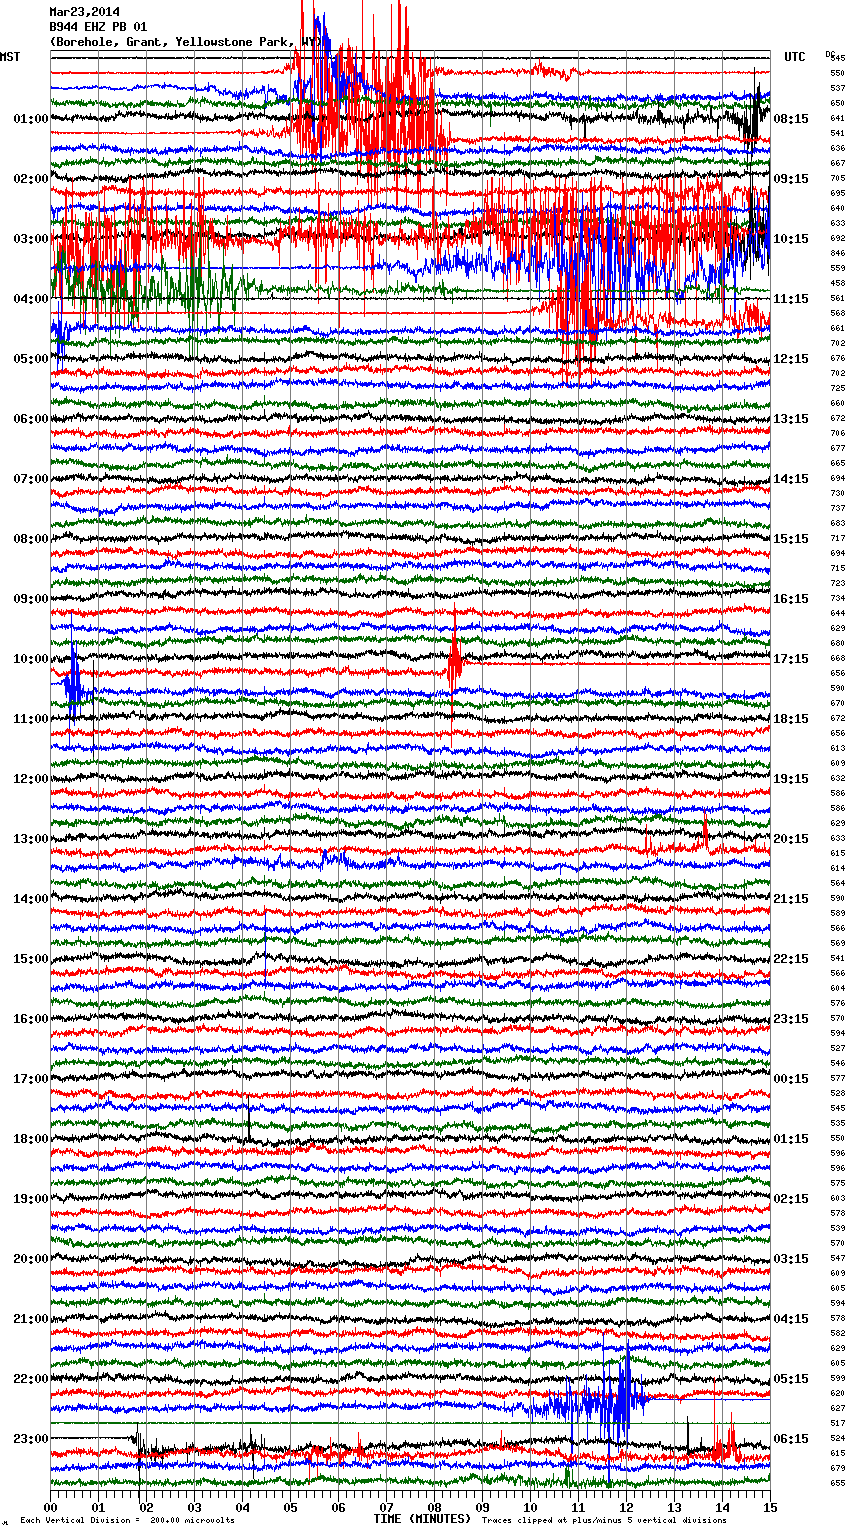
Task: Select the 20:00 MST time label
Action: click(31, 1259)
